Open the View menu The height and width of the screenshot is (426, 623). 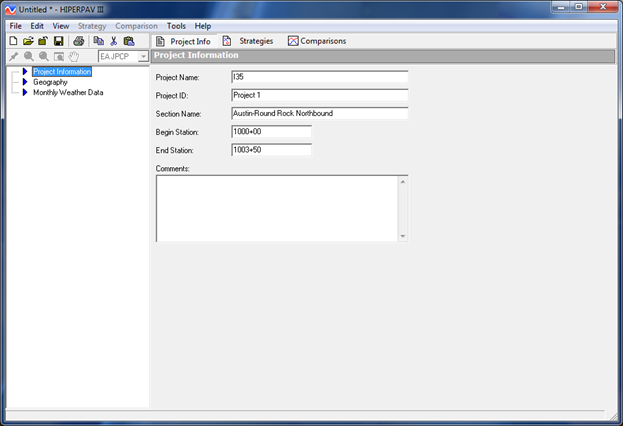click(61, 26)
